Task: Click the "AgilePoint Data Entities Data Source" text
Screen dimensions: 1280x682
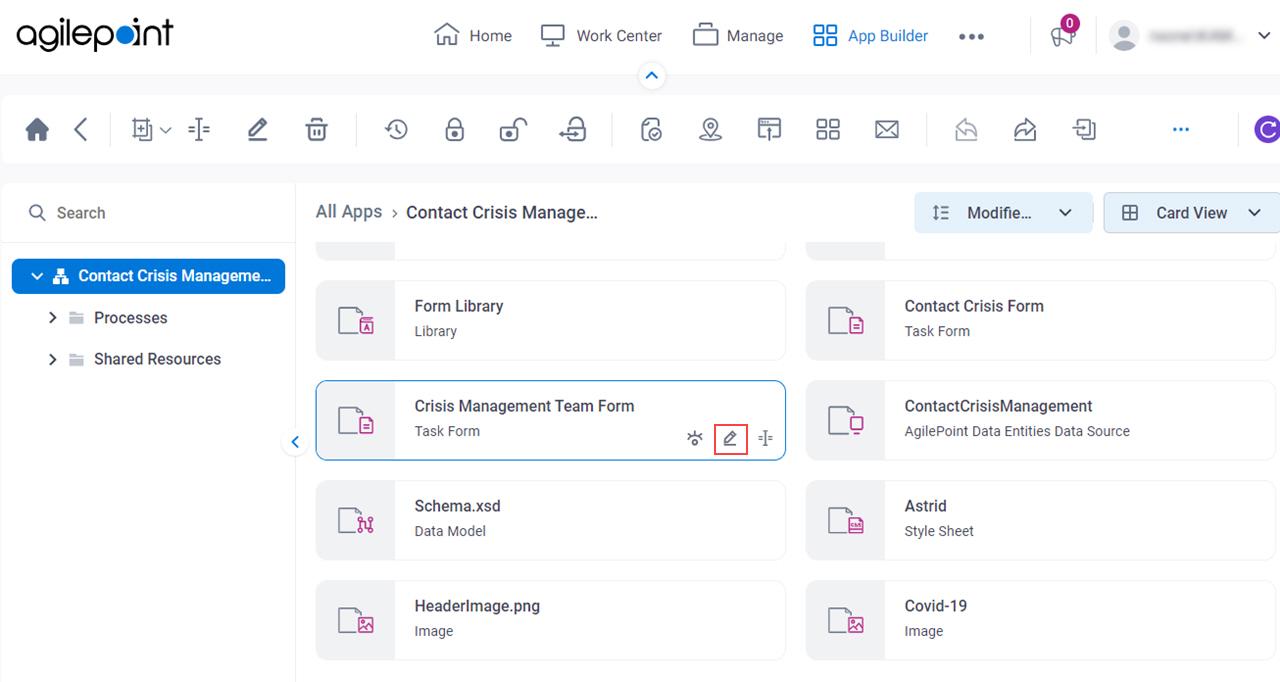Action: click(1017, 431)
